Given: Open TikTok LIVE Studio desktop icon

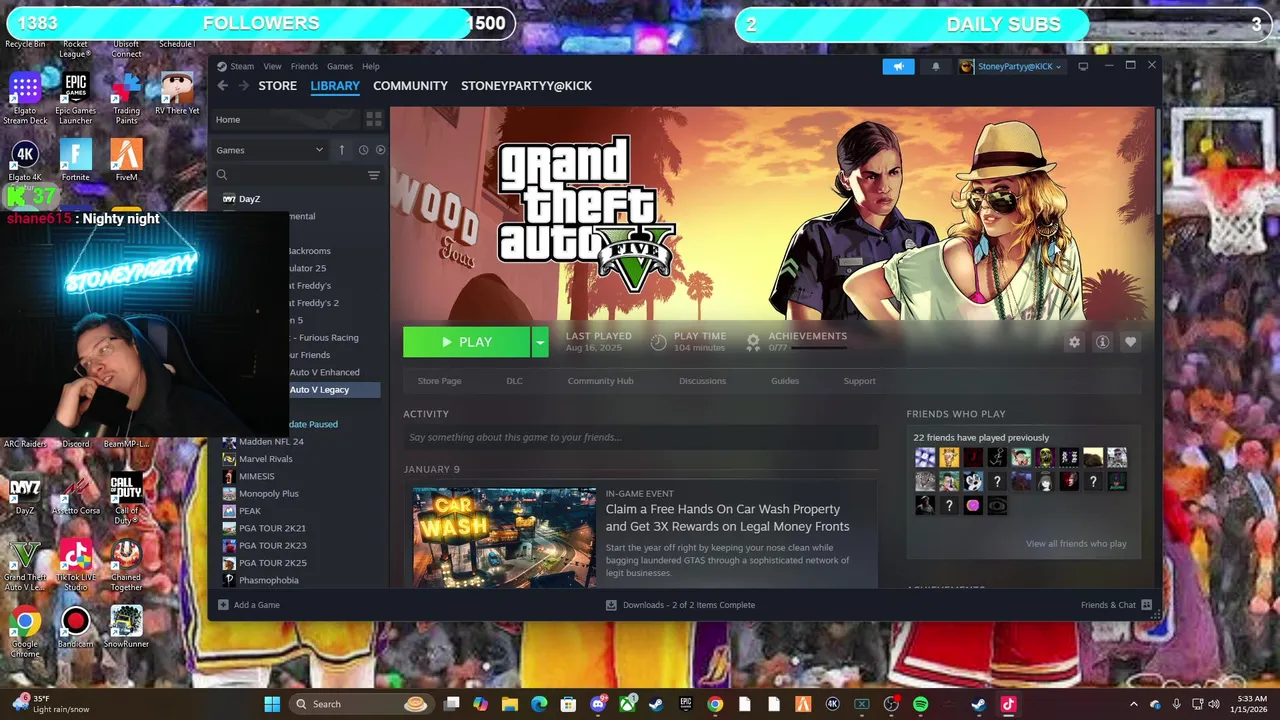Looking at the screenshot, I should coord(76,566).
